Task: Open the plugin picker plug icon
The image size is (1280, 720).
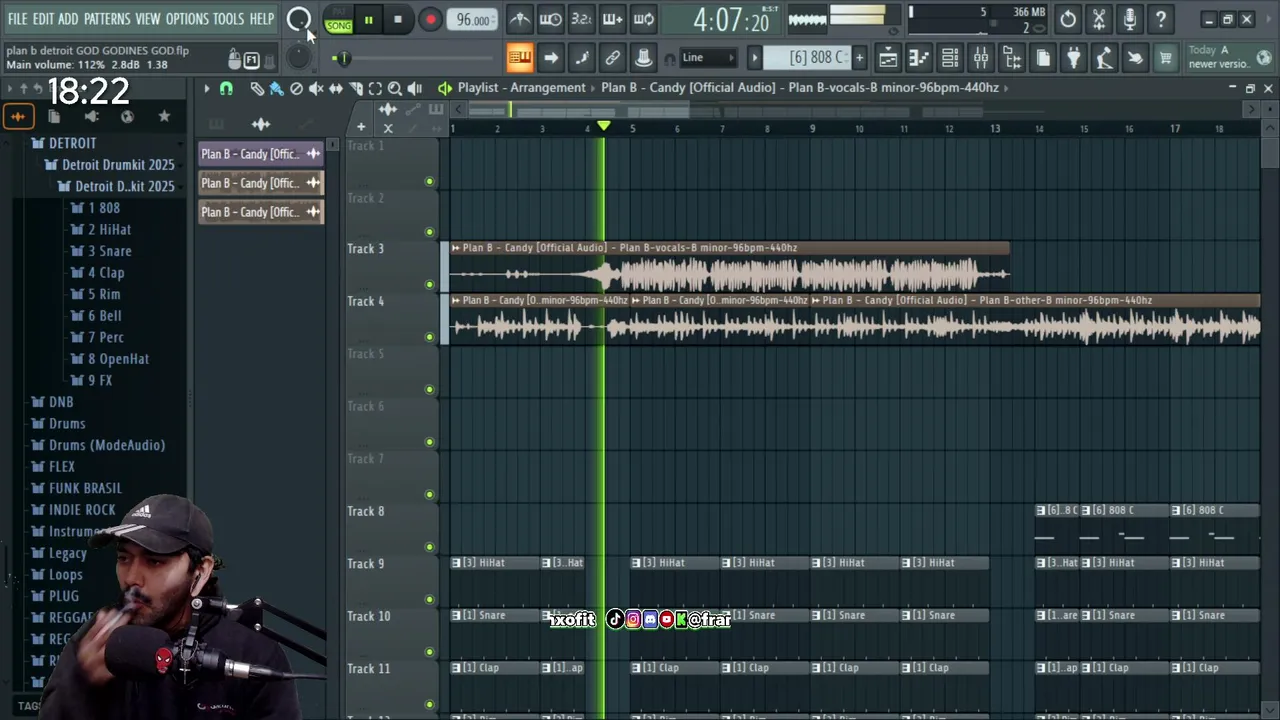Action: (x=1073, y=58)
